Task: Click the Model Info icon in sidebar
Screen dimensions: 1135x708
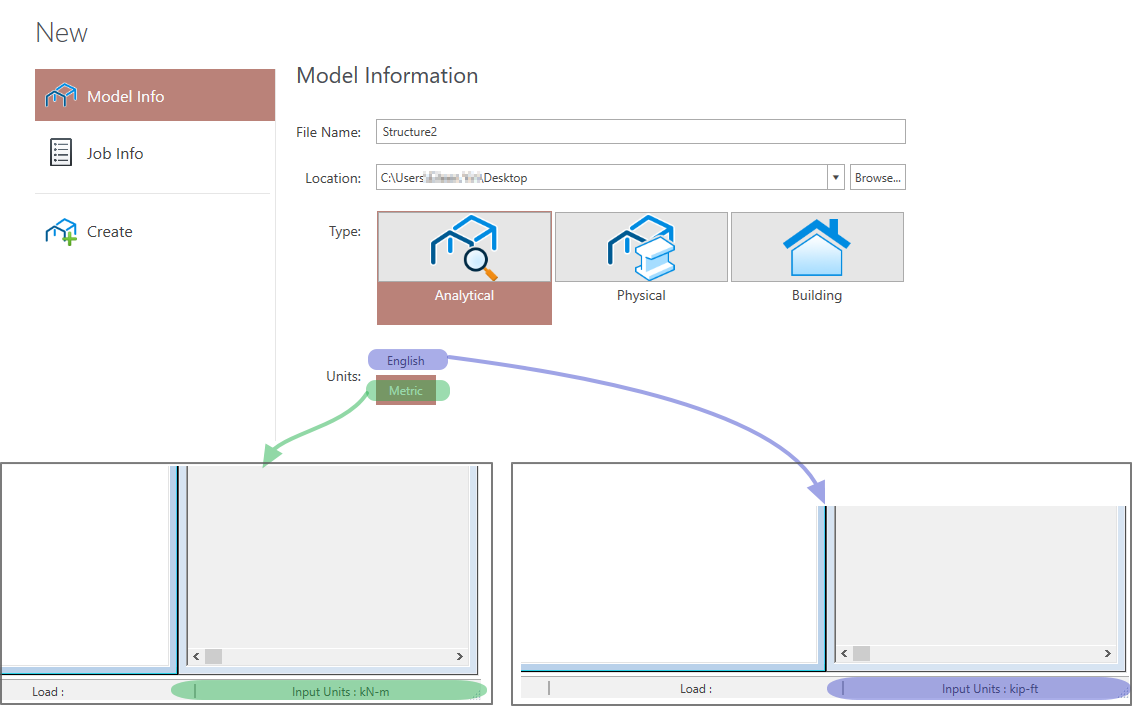Action: (x=61, y=96)
